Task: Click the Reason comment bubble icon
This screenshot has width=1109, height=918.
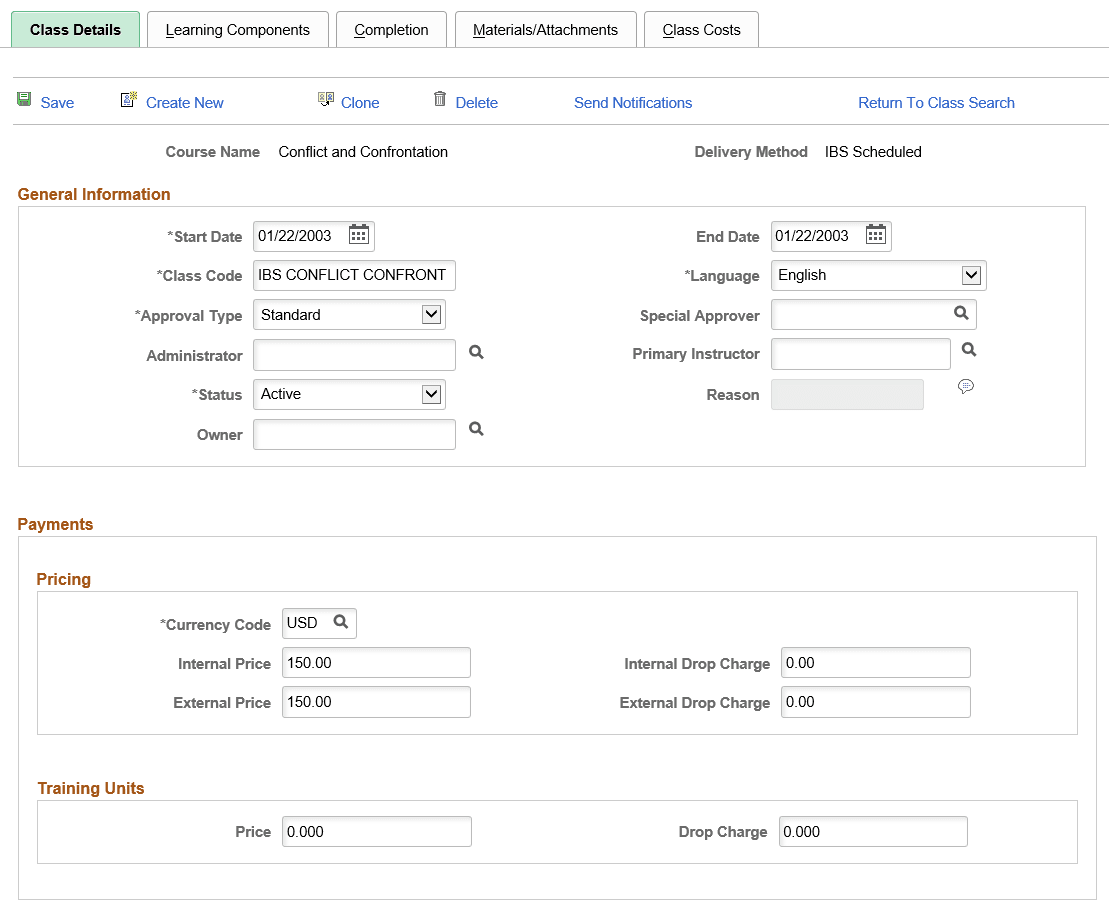Action: (x=966, y=386)
